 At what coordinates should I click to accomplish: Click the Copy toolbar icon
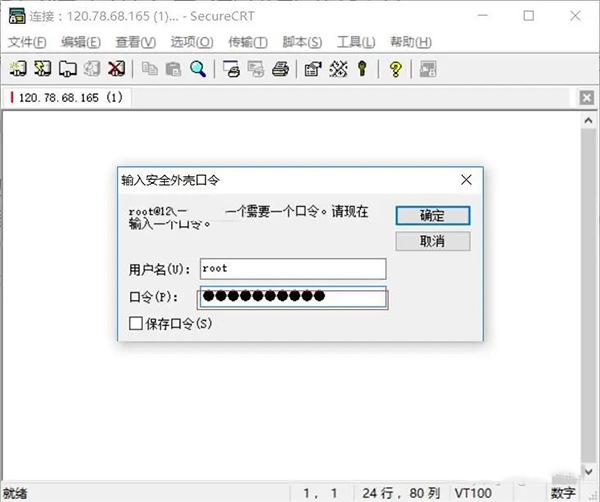149,69
